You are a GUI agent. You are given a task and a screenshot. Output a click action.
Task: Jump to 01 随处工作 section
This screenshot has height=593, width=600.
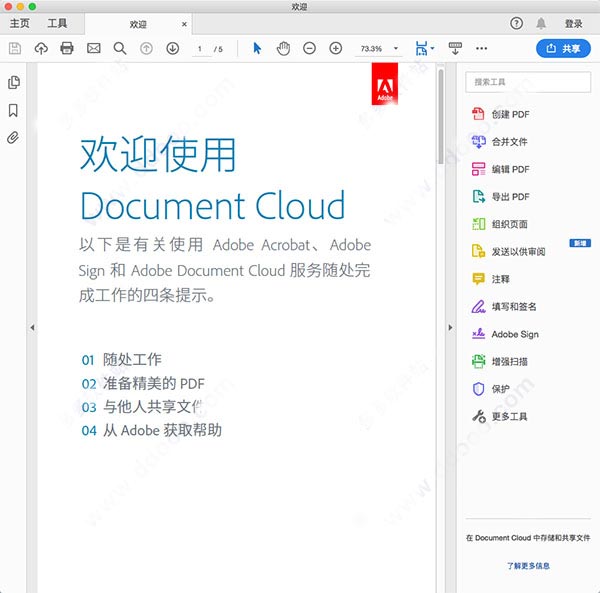(x=122, y=360)
